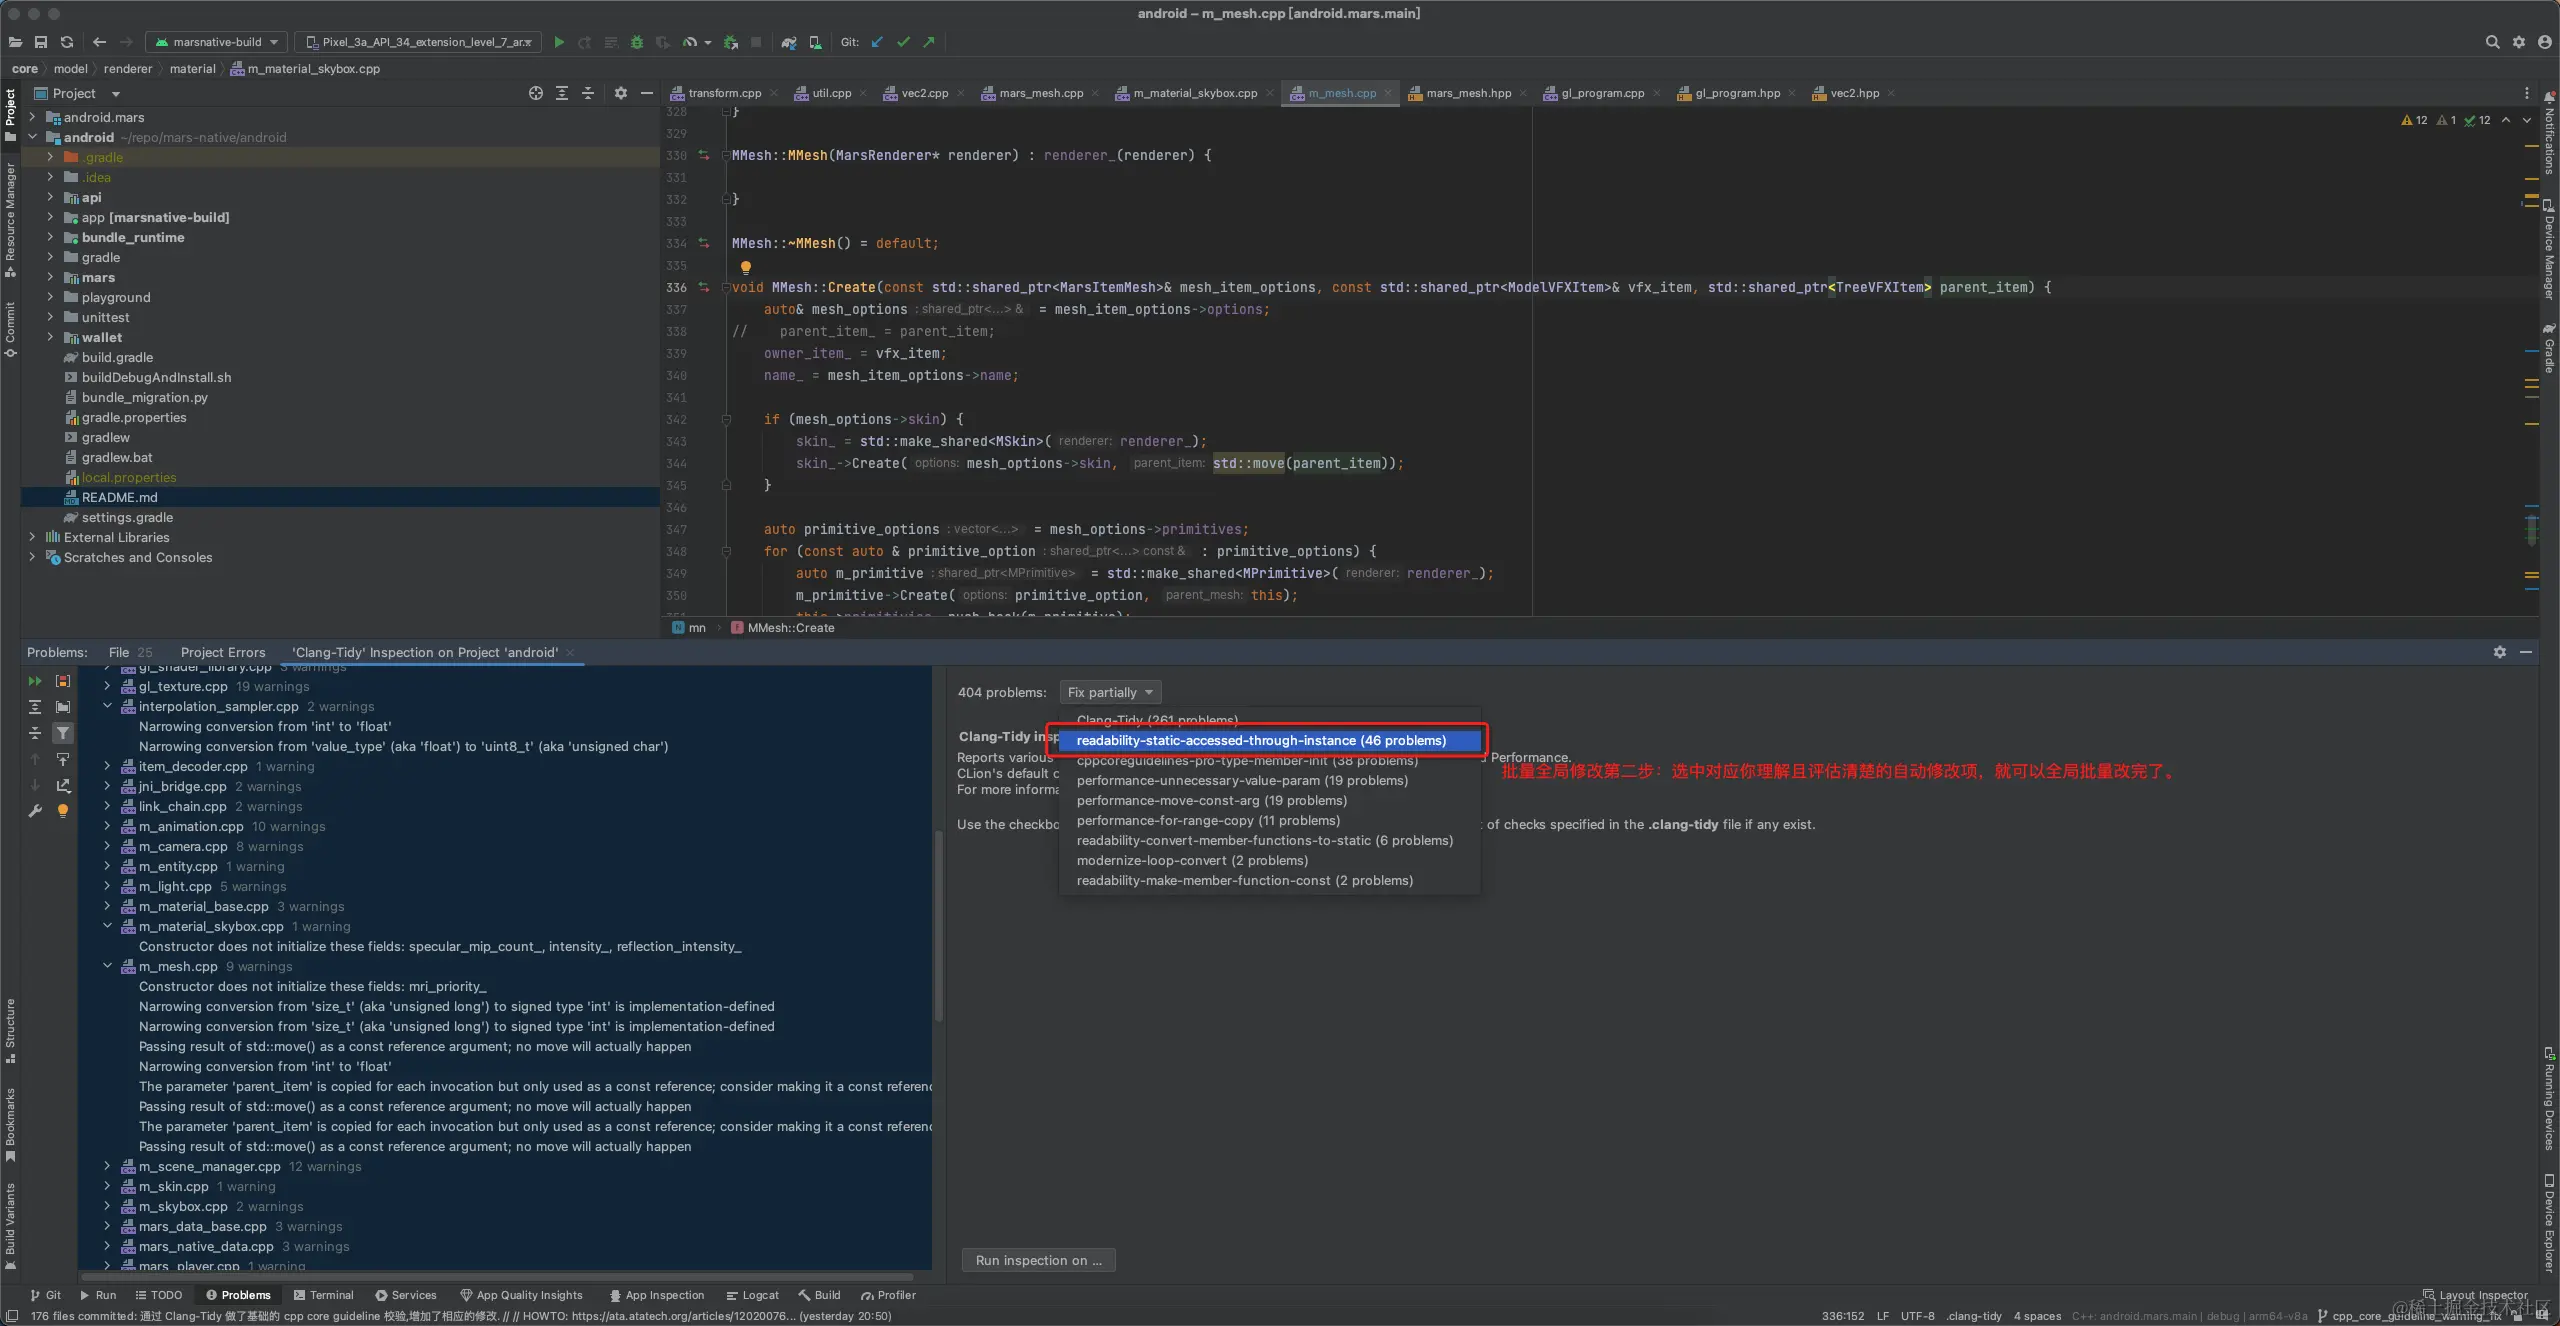
Task: Collapse interpolation_sampler.cpp warnings node
Action: click(x=107, y=706)
